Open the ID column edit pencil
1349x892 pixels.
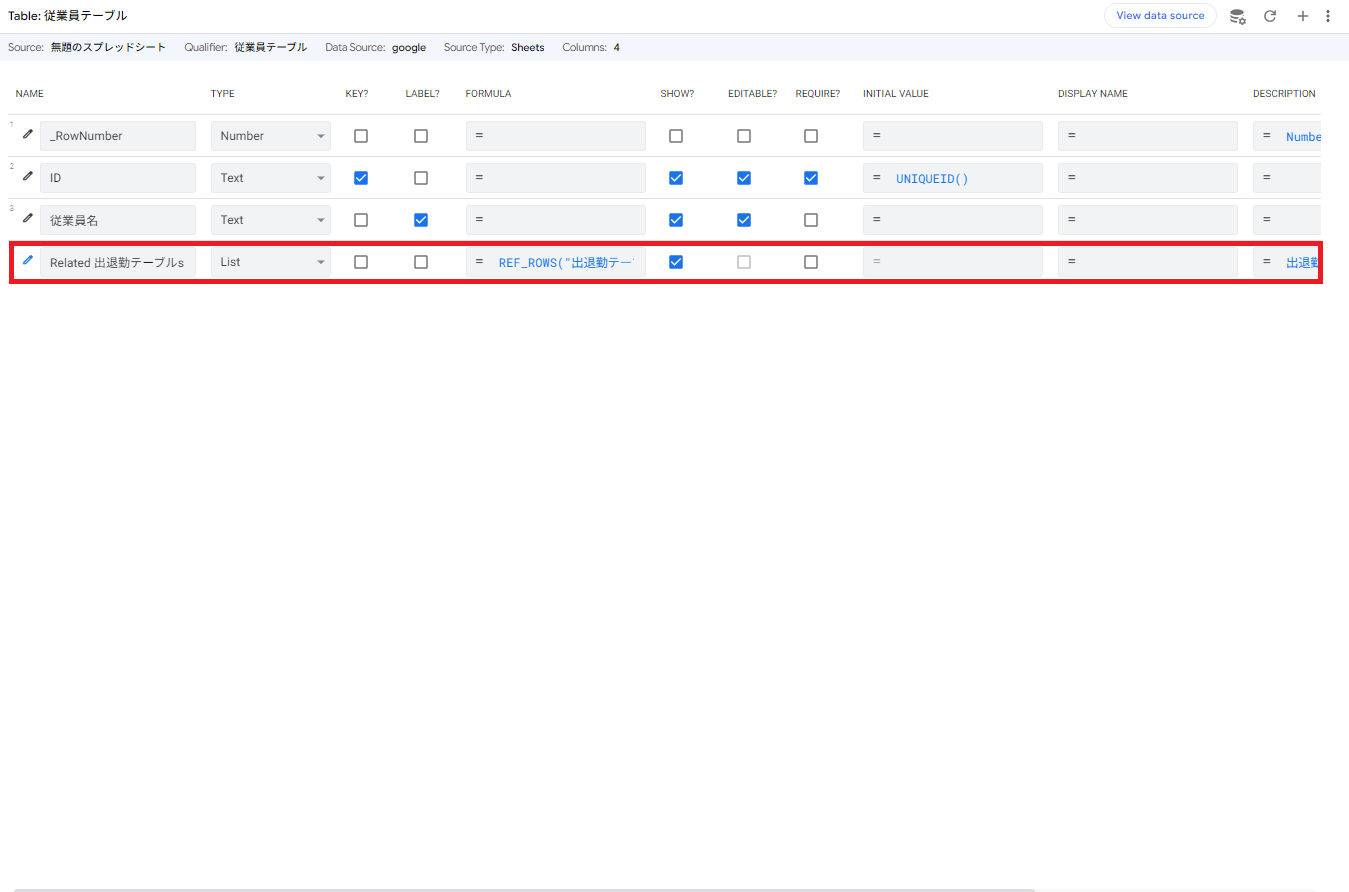28,176
